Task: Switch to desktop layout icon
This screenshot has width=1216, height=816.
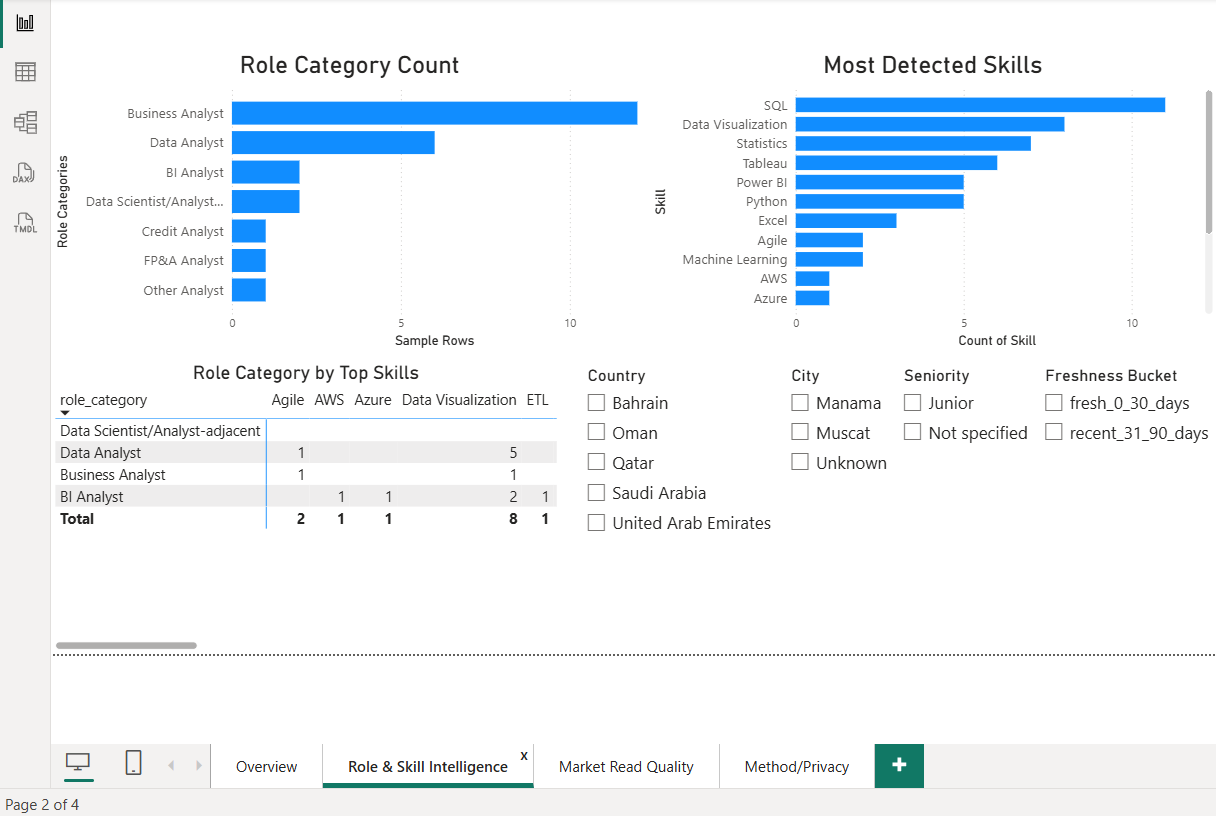Action: click(x=78, y=764)
